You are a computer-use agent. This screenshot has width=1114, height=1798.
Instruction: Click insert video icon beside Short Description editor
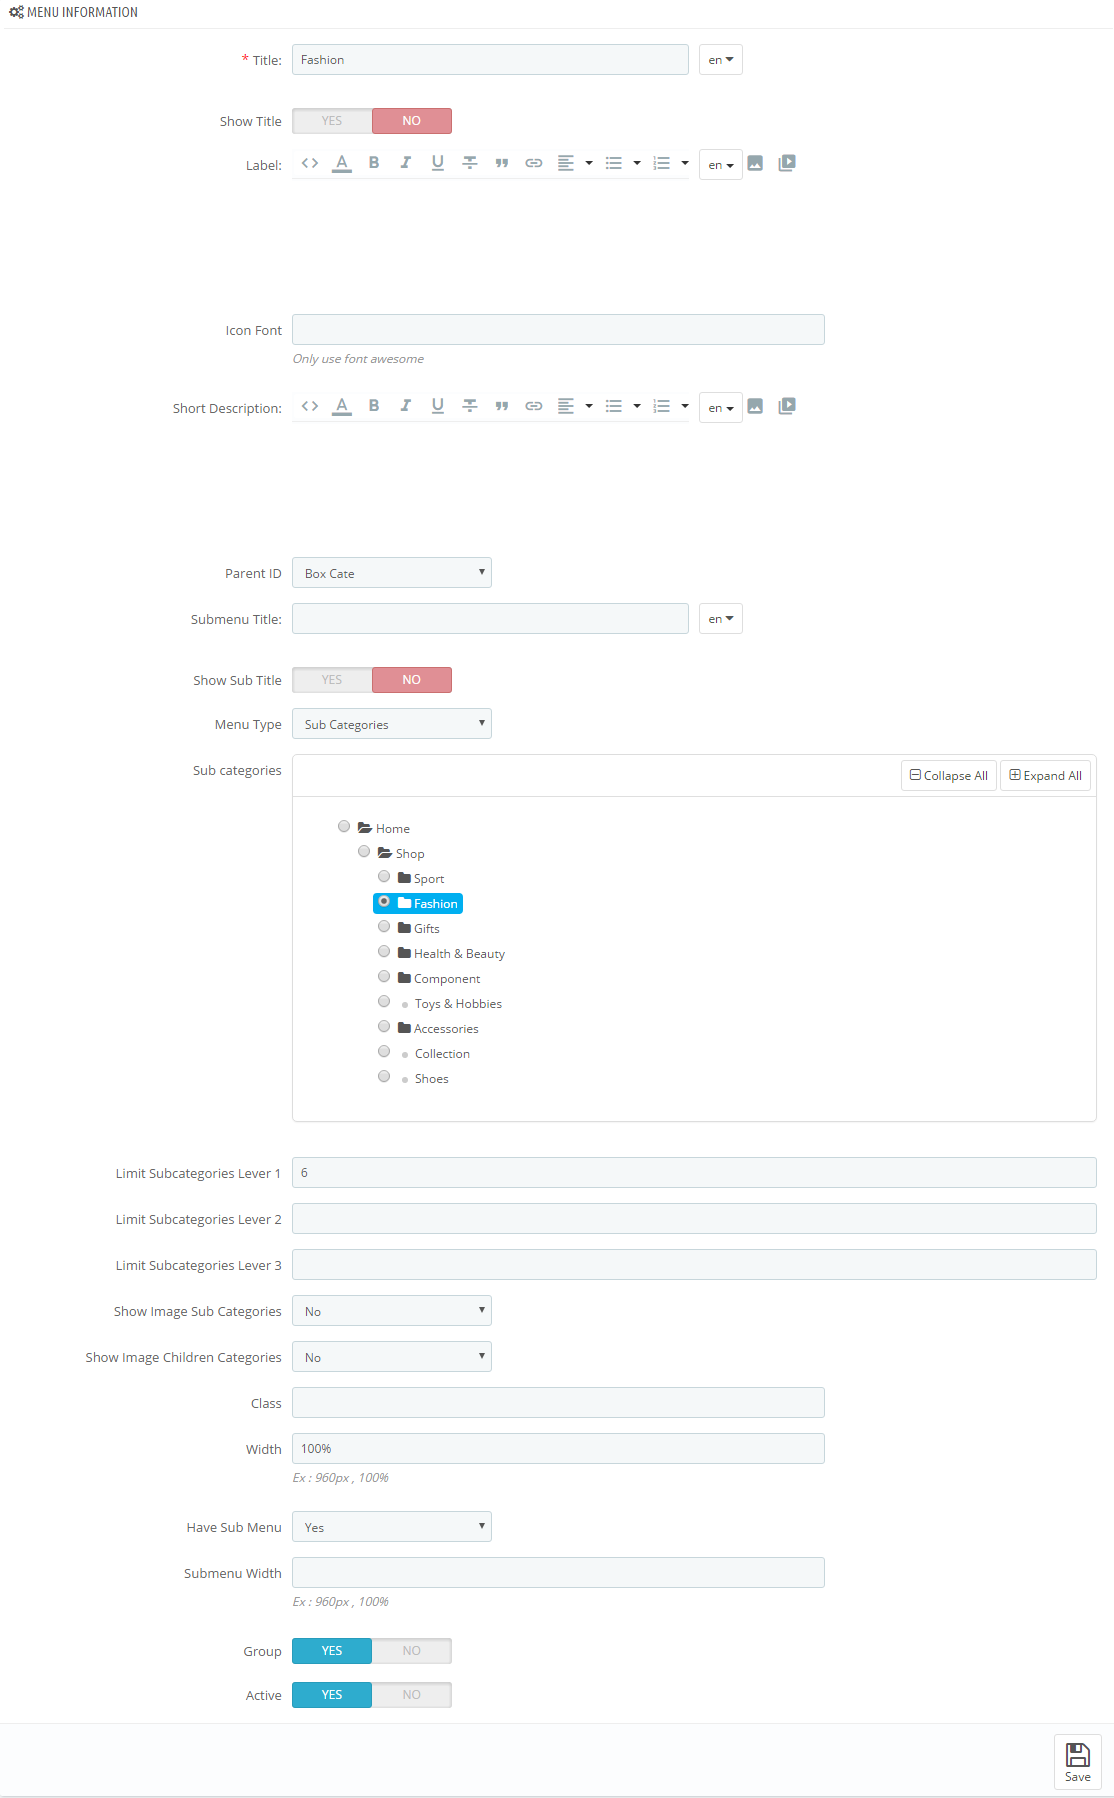[x=787, y=406]
